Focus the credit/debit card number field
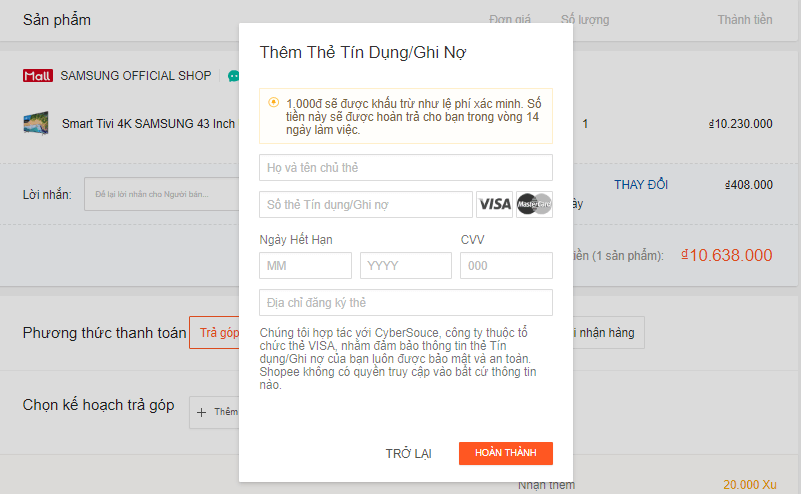This screenshot has height=494, width=801. pyautogui.click(x=365, y=204)
